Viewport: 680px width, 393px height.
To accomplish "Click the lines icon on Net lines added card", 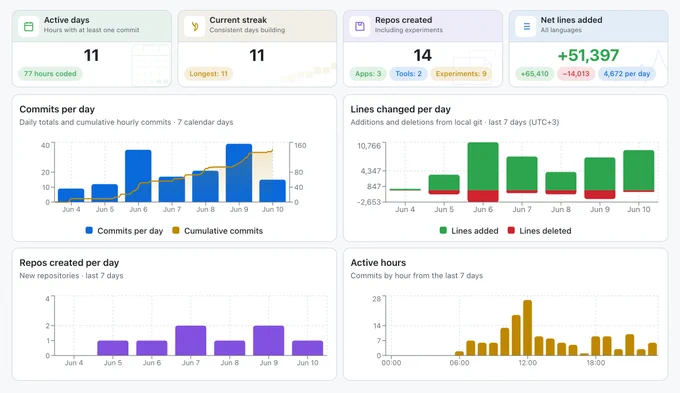I will pos(526,26).
